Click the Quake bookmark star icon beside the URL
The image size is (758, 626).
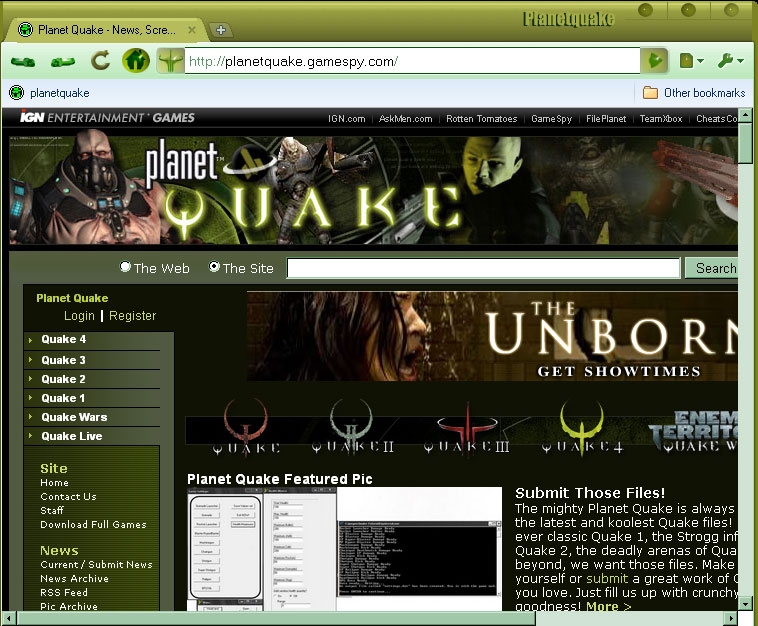[x=171, y=61]
